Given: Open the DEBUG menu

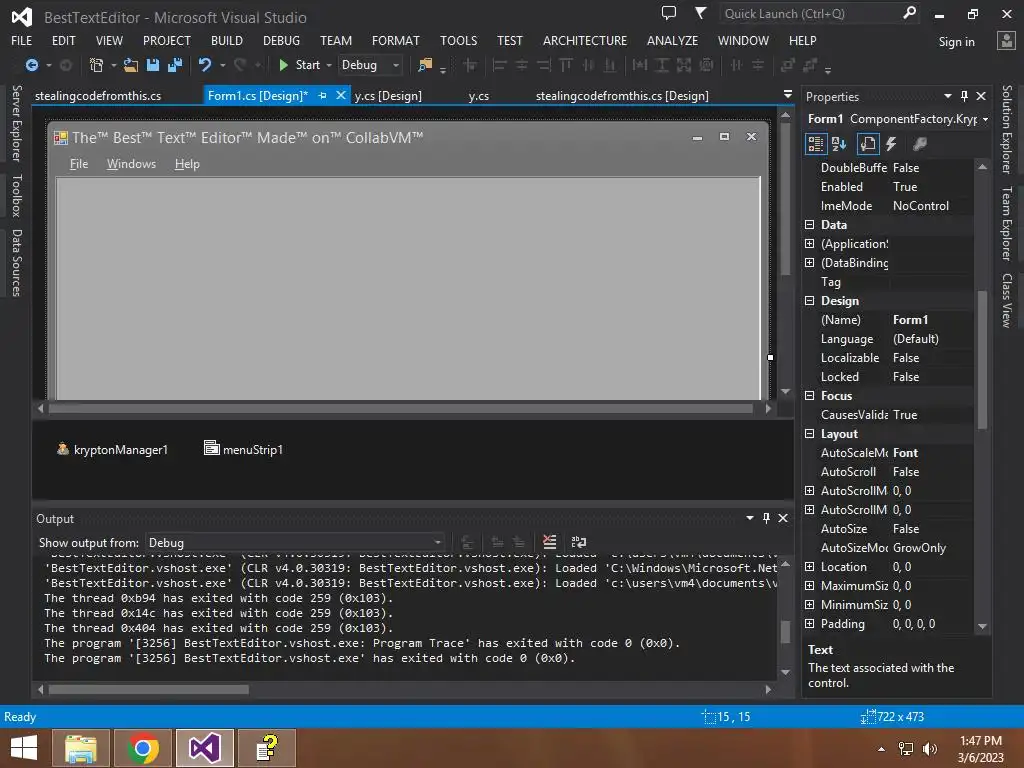Looking at the screenshot, I should (281, 40).
